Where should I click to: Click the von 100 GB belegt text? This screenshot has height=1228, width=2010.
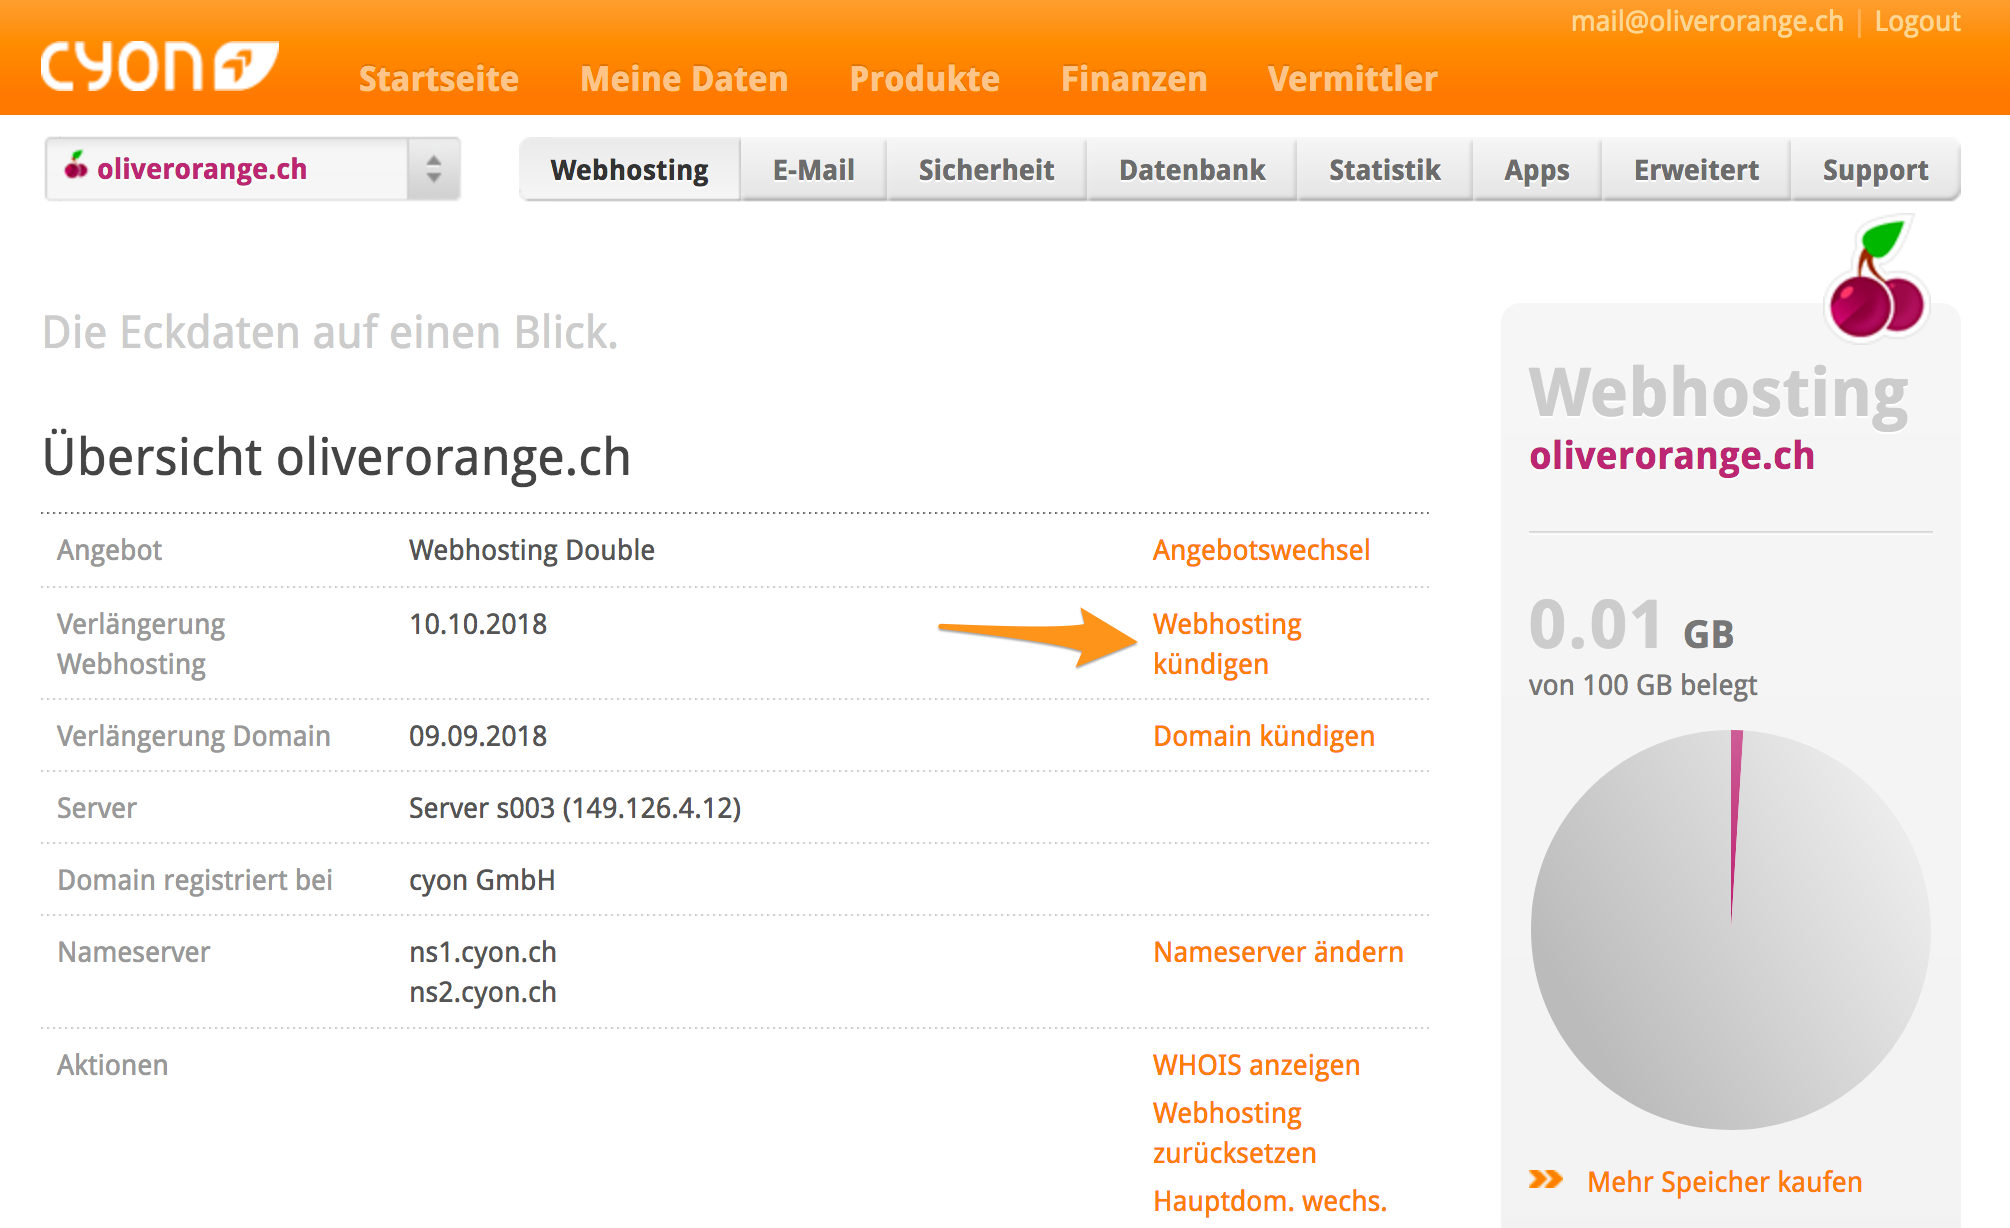1643,685
